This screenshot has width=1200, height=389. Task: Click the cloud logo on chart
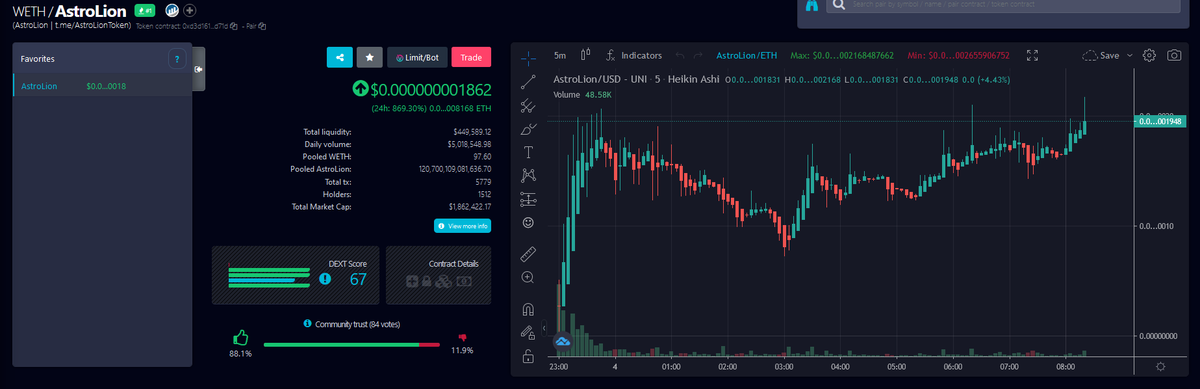(562, 343)
